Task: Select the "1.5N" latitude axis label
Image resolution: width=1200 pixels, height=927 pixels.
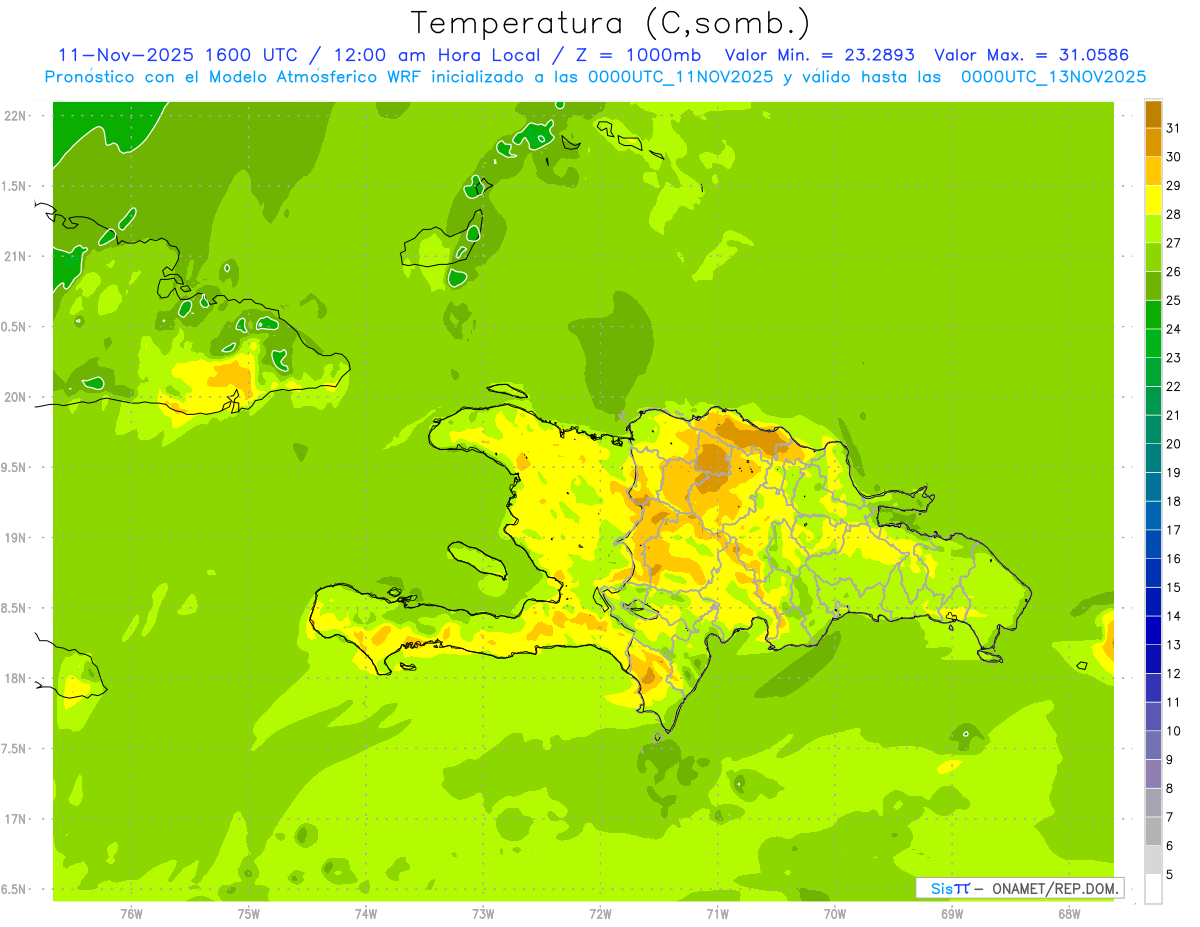Action: (x=15, y=186)
